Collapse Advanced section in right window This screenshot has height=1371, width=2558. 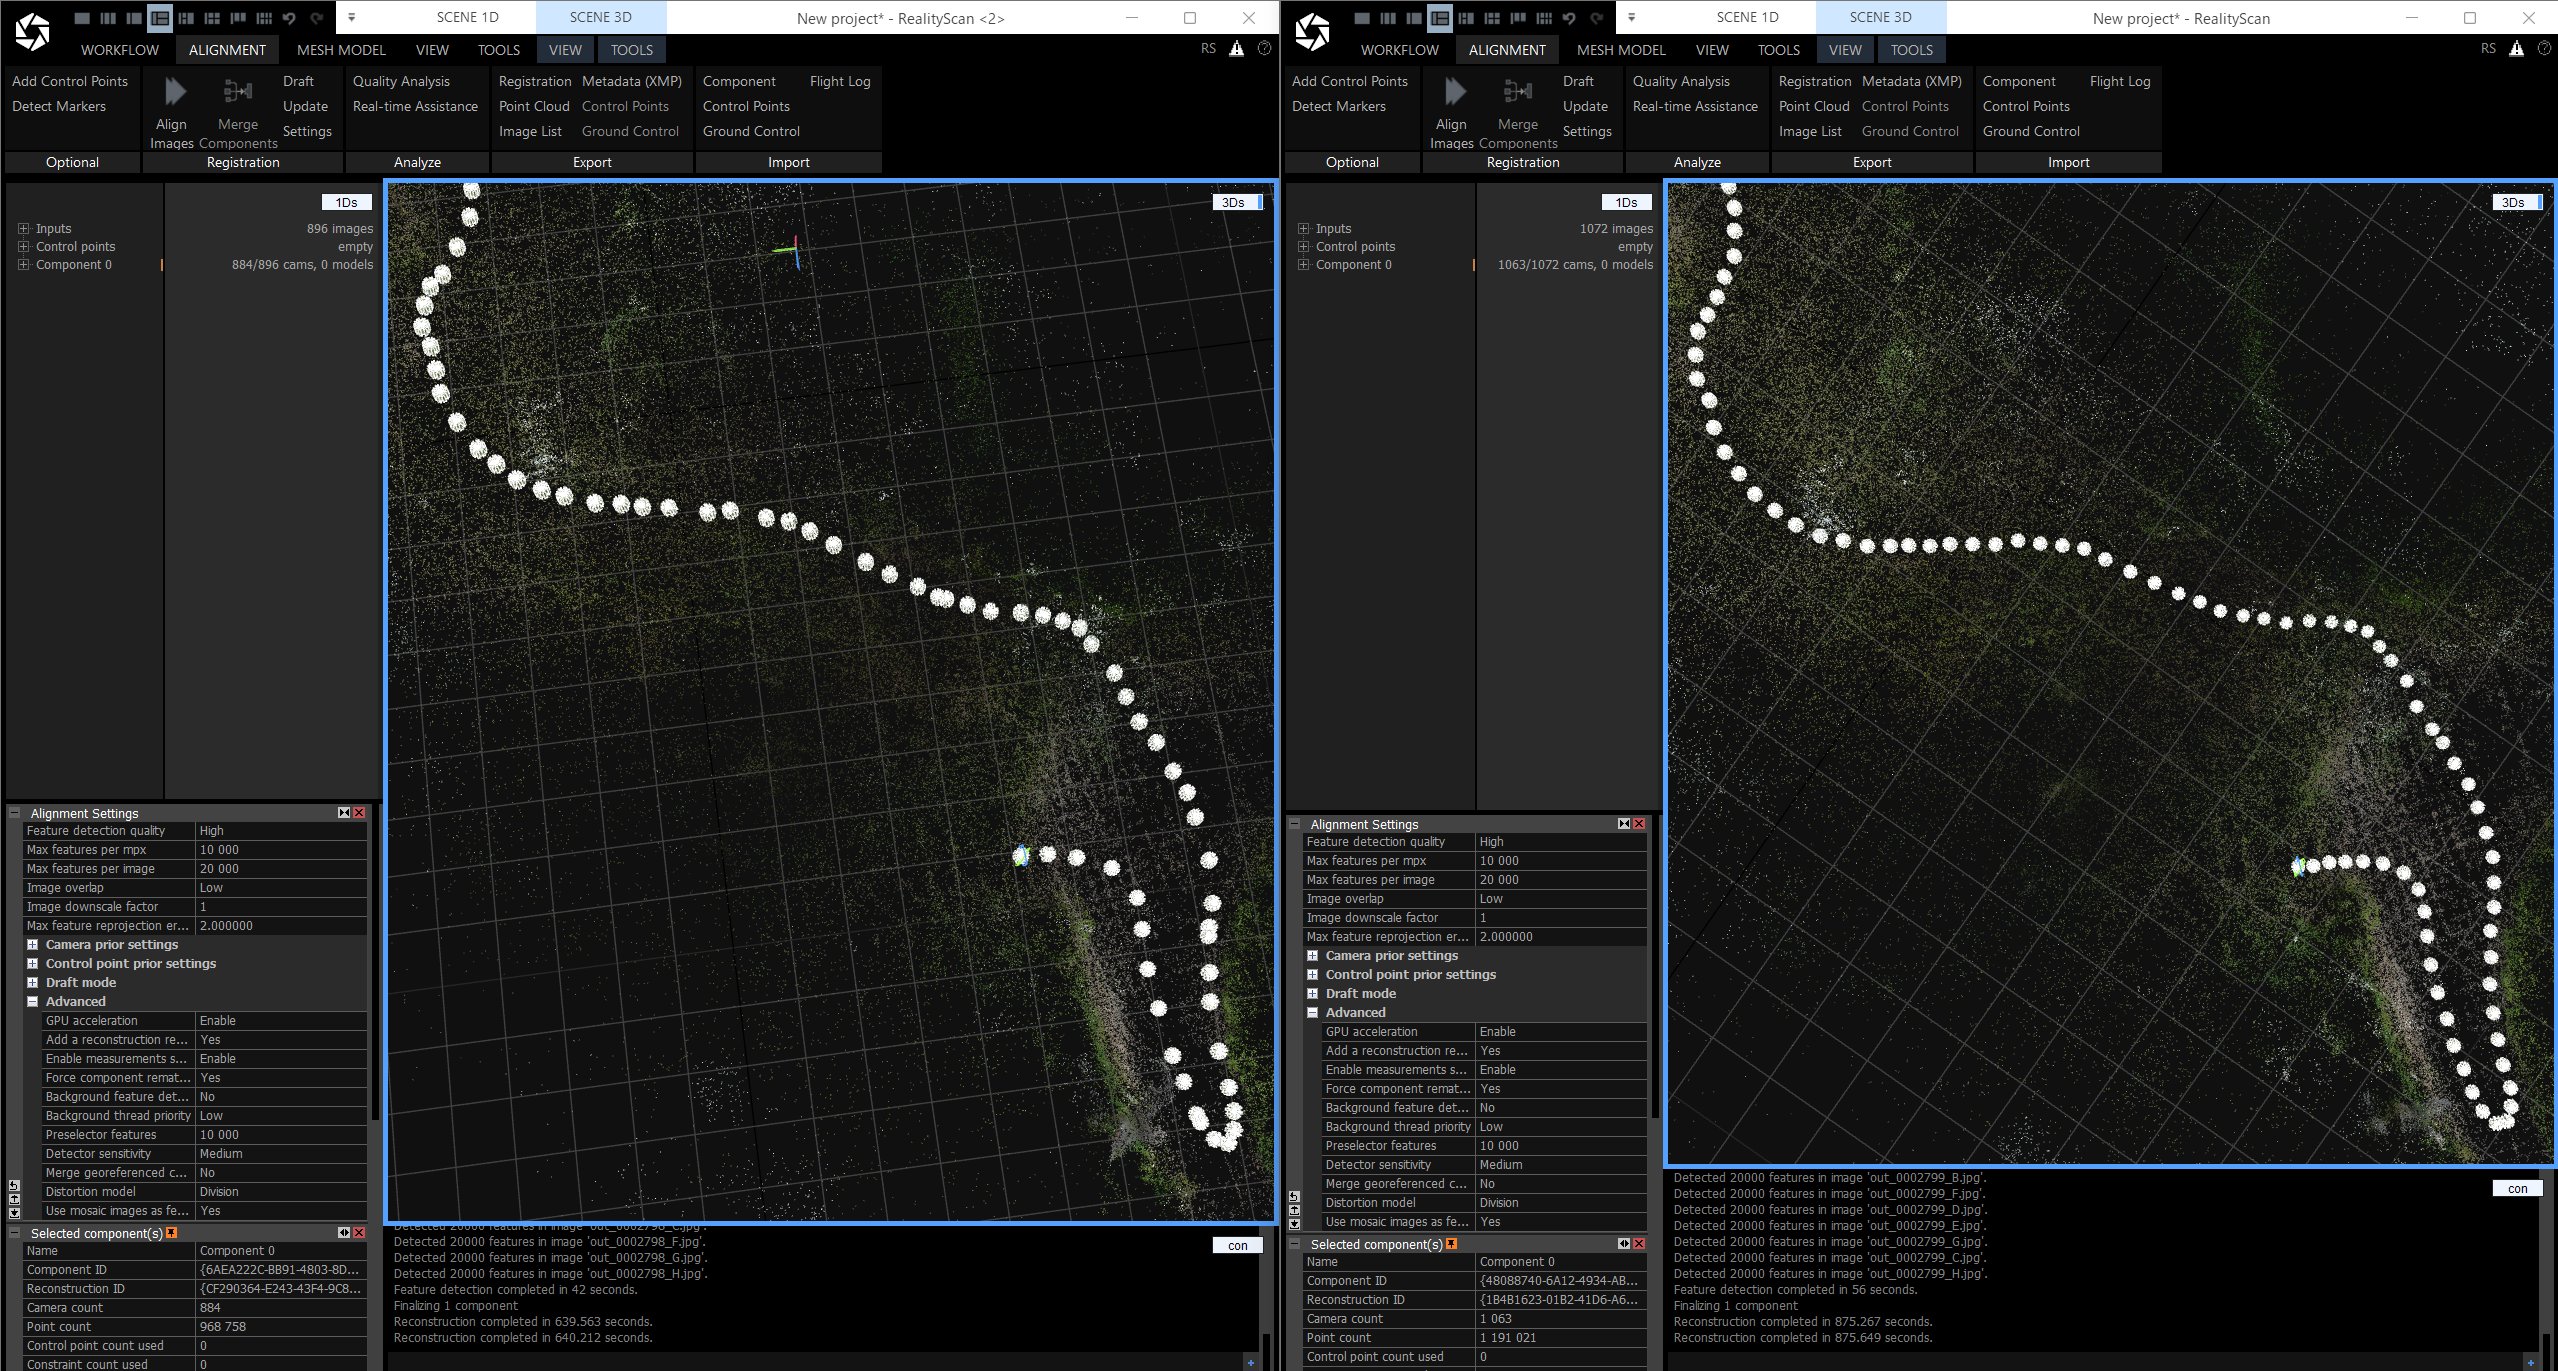[x=1313, y=1013]
